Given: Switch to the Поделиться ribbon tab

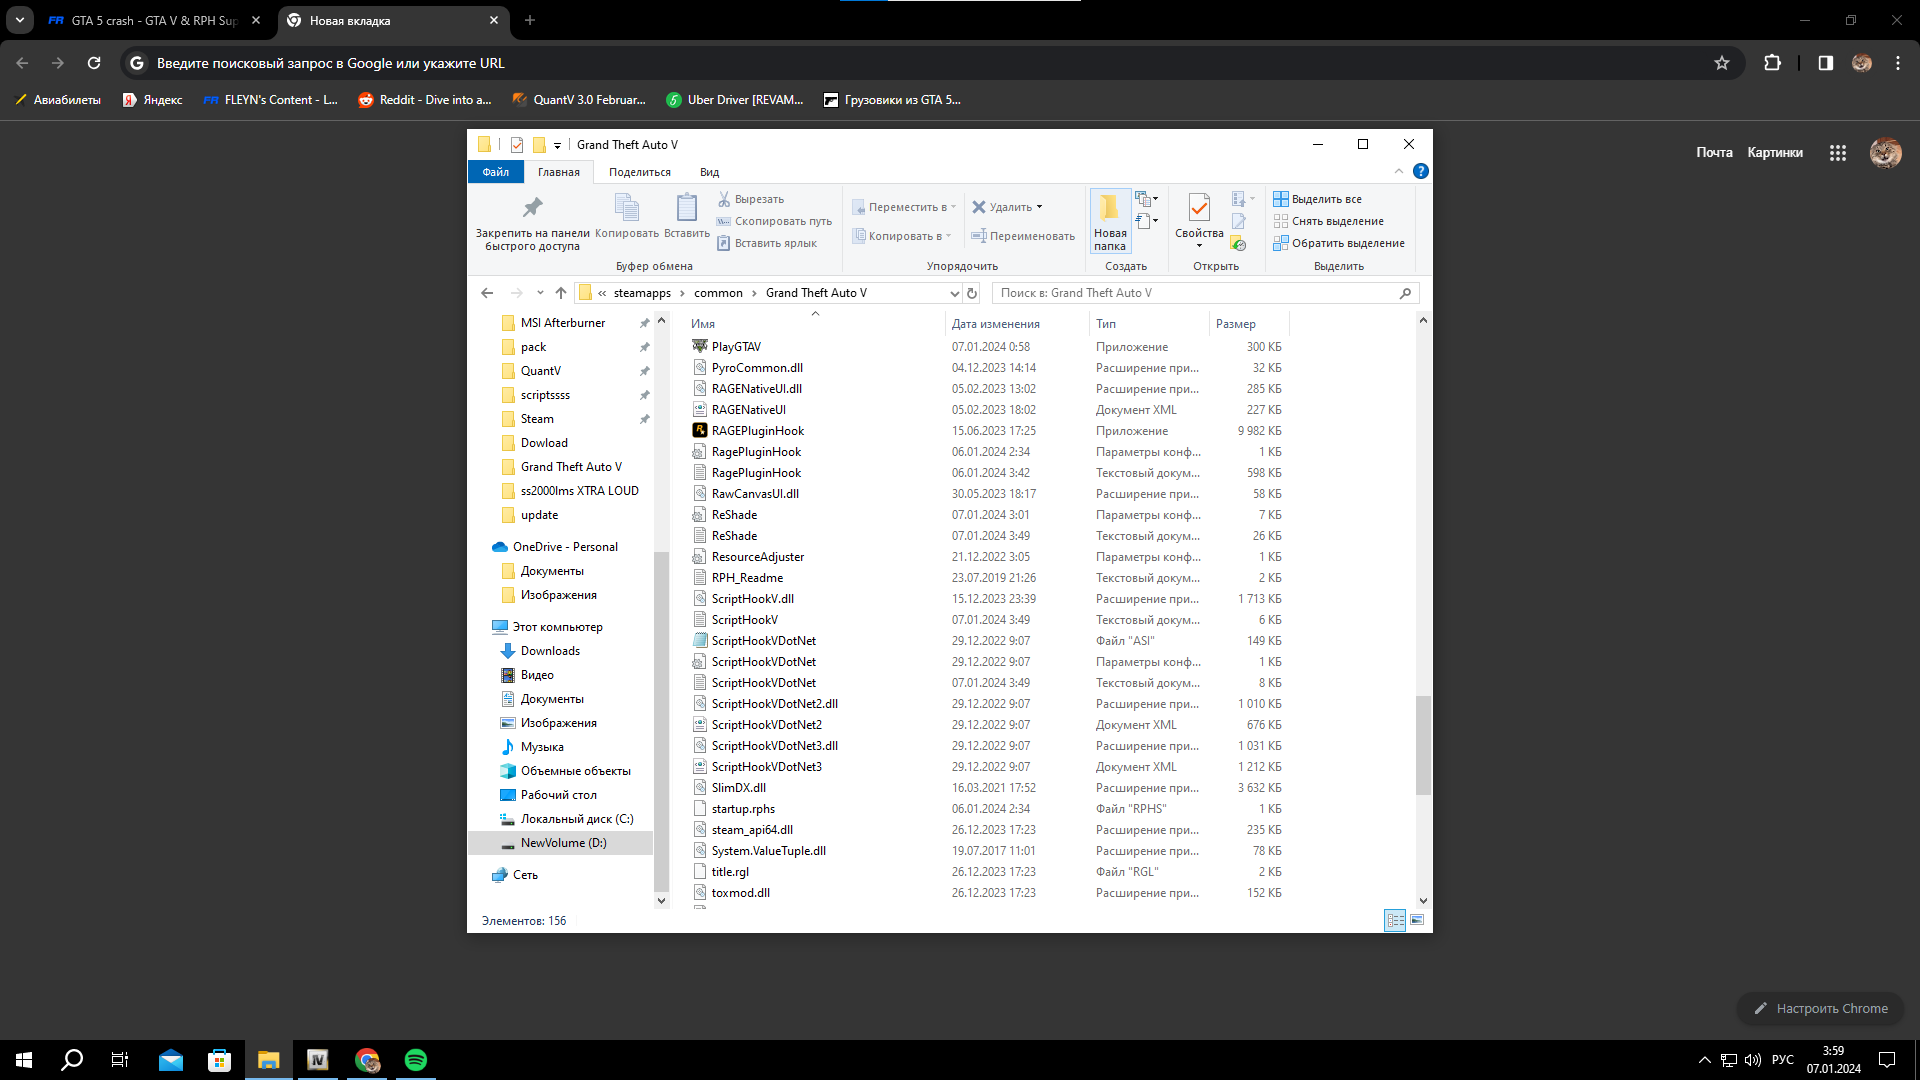Looking at the screenshot, I should coord(639,172).
